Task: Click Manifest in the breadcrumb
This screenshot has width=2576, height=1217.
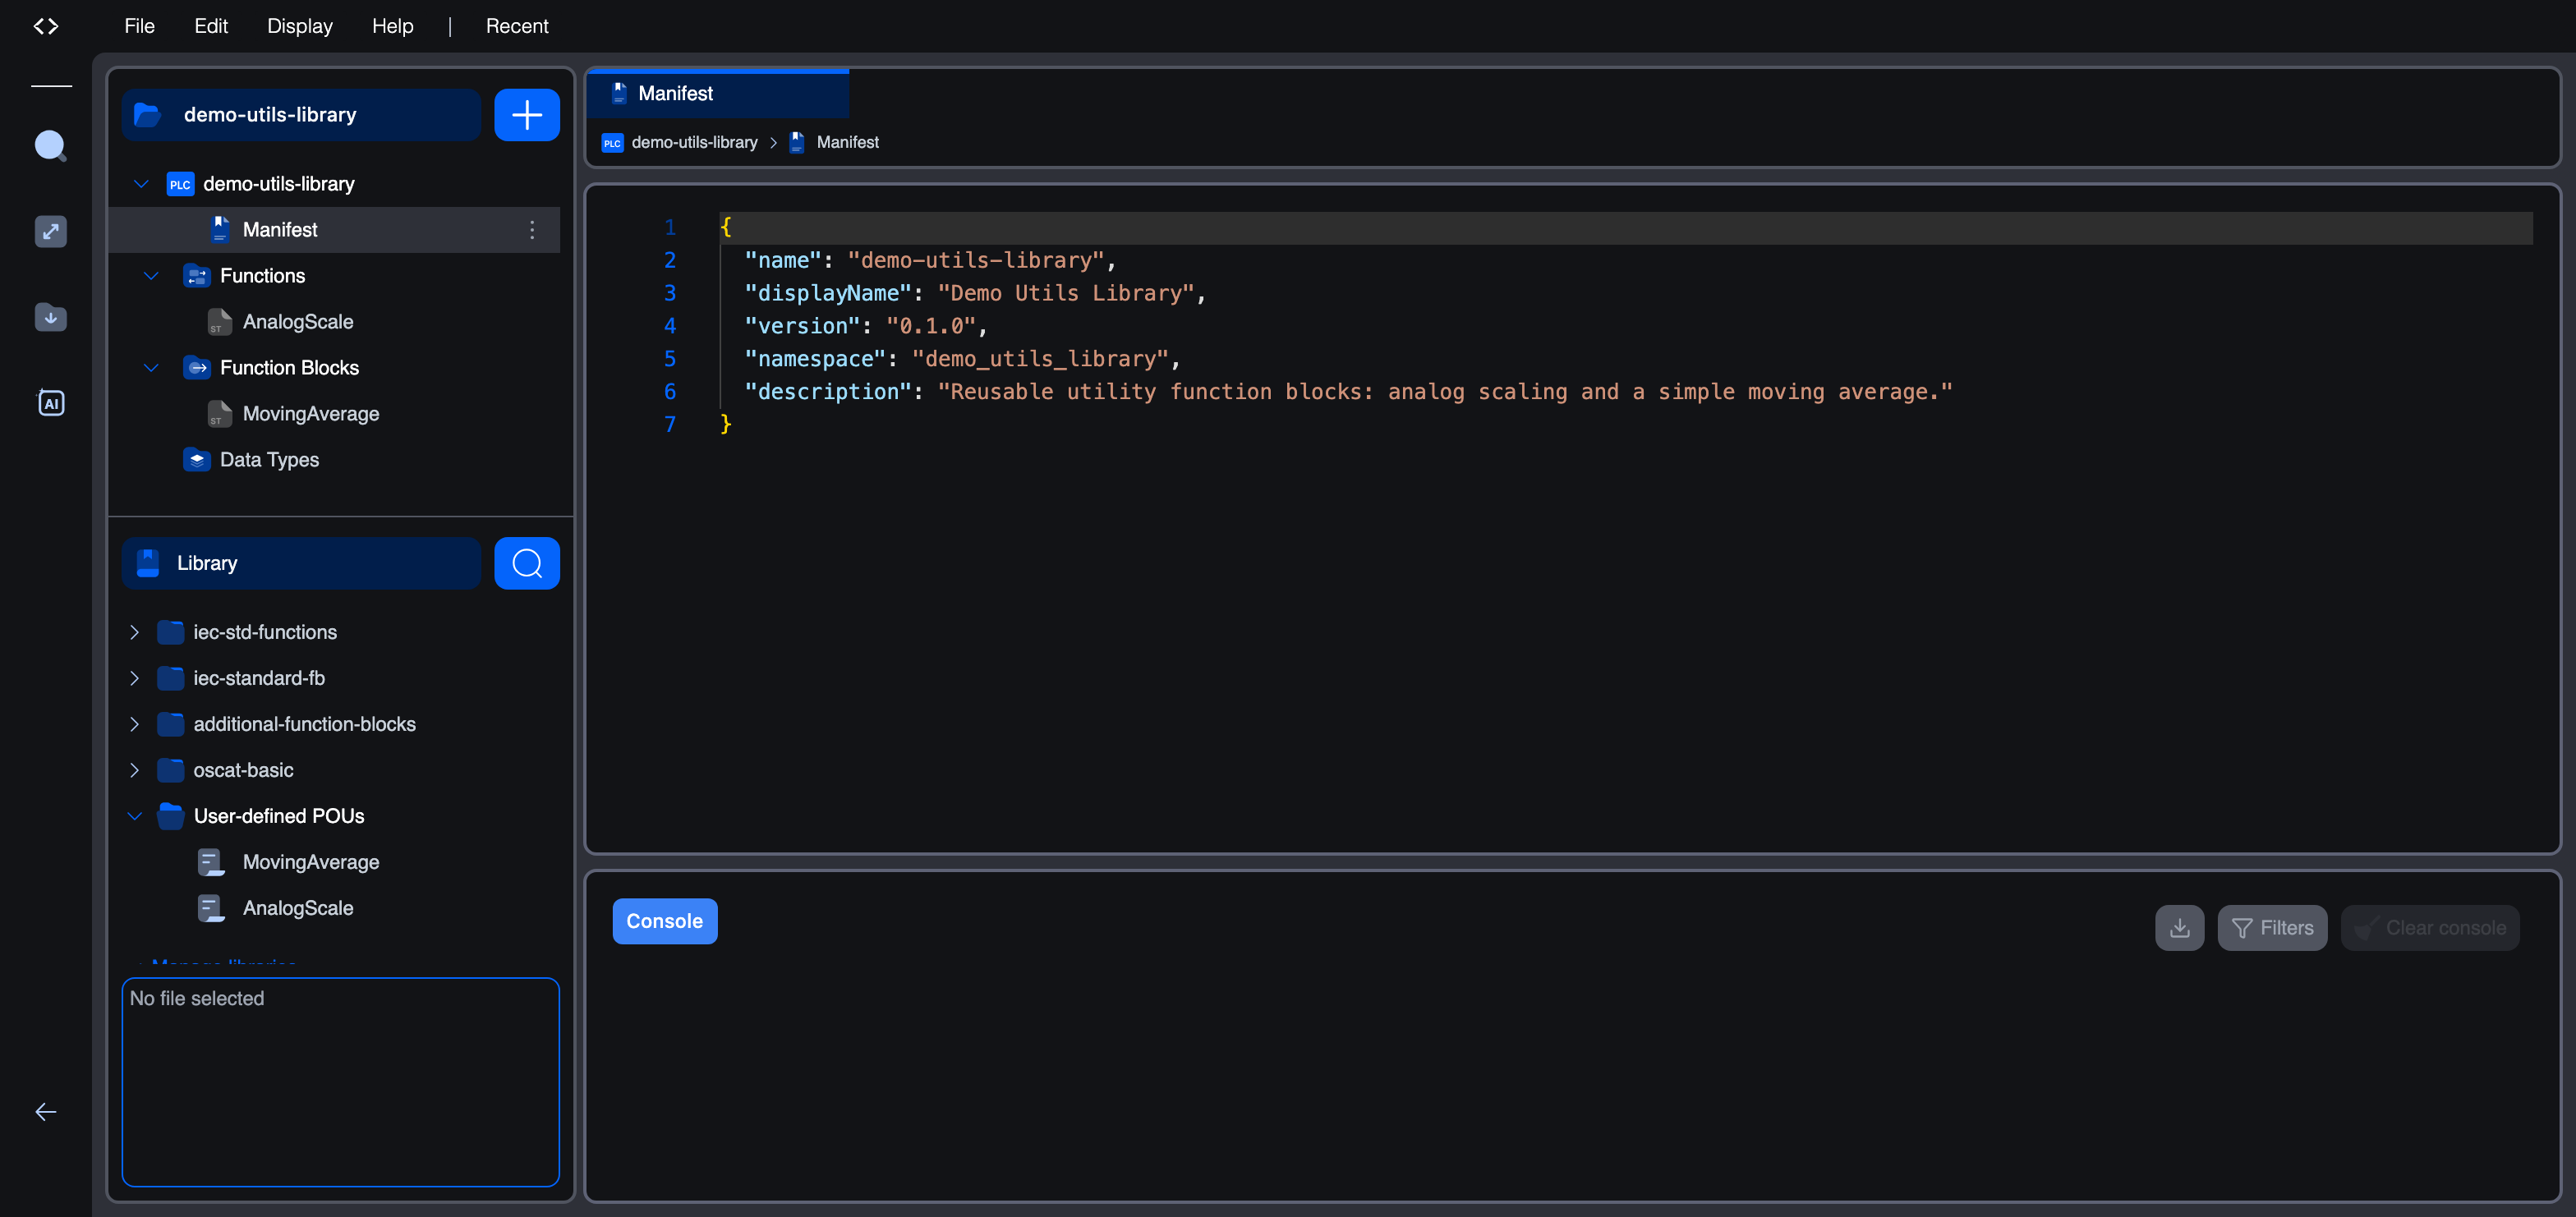Action: [847, 142]
